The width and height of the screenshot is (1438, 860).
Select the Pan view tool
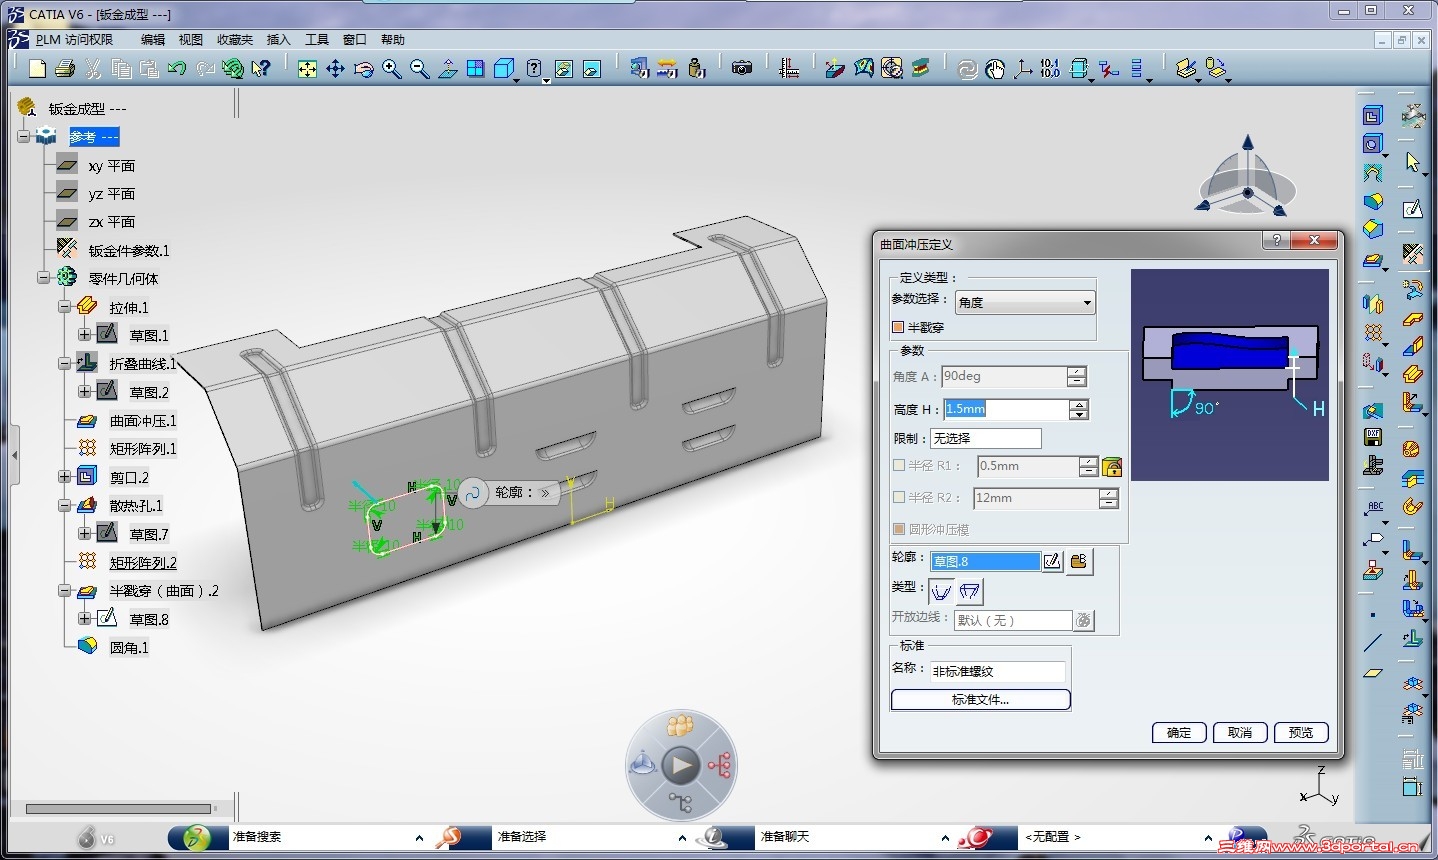point(335,68)
